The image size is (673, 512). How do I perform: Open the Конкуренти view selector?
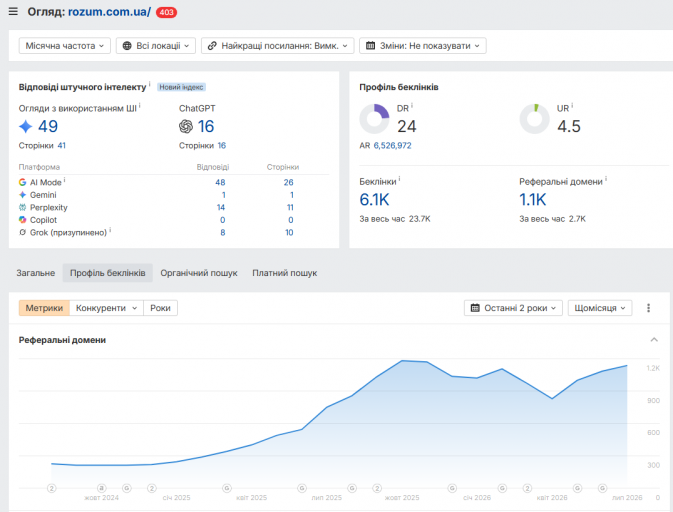pyautogui.click(x=106, y=308)
